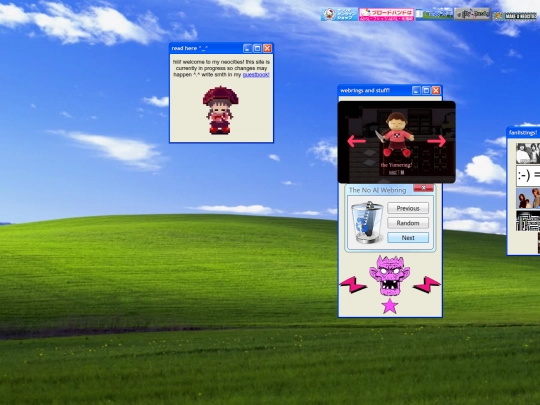Click the pixel girl with the red umbrella

[x=220, y=110]
